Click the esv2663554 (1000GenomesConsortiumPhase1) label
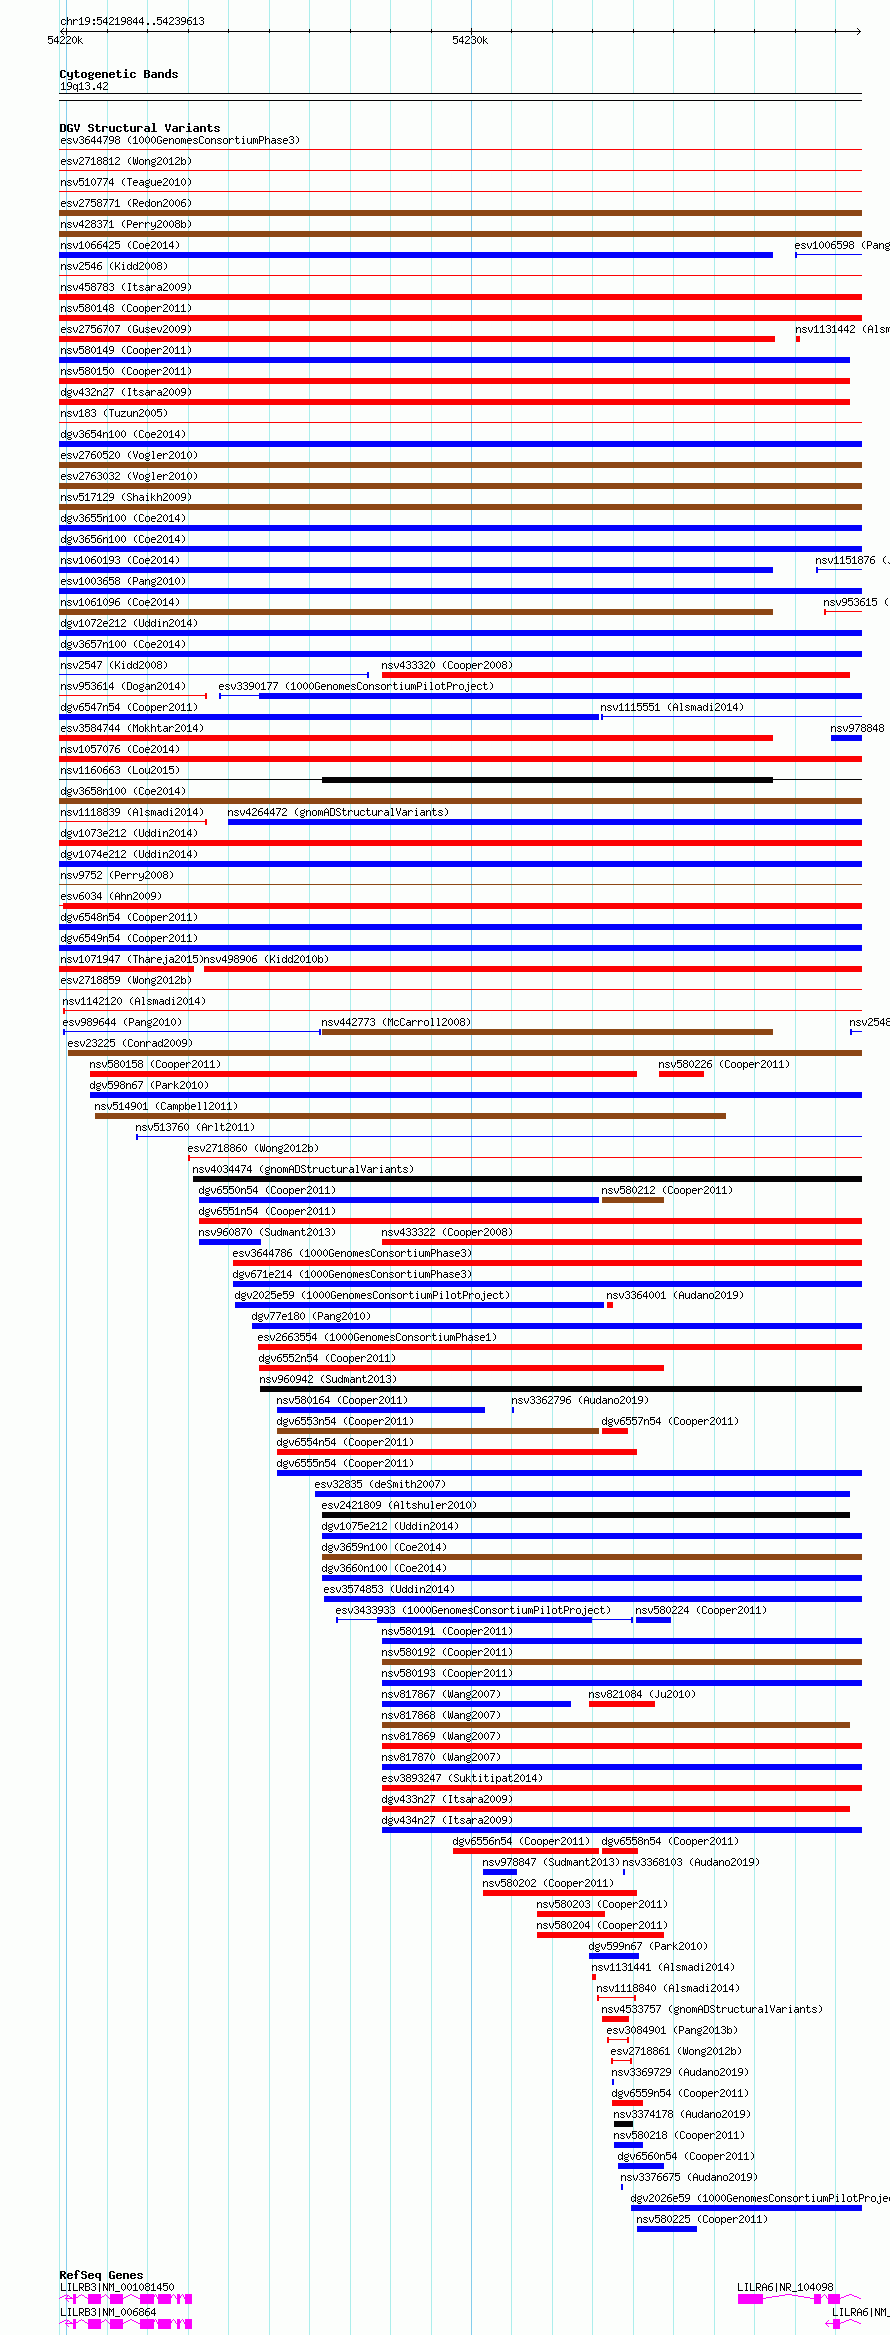Screen dimensions: 890x2335 [377, 1337]
